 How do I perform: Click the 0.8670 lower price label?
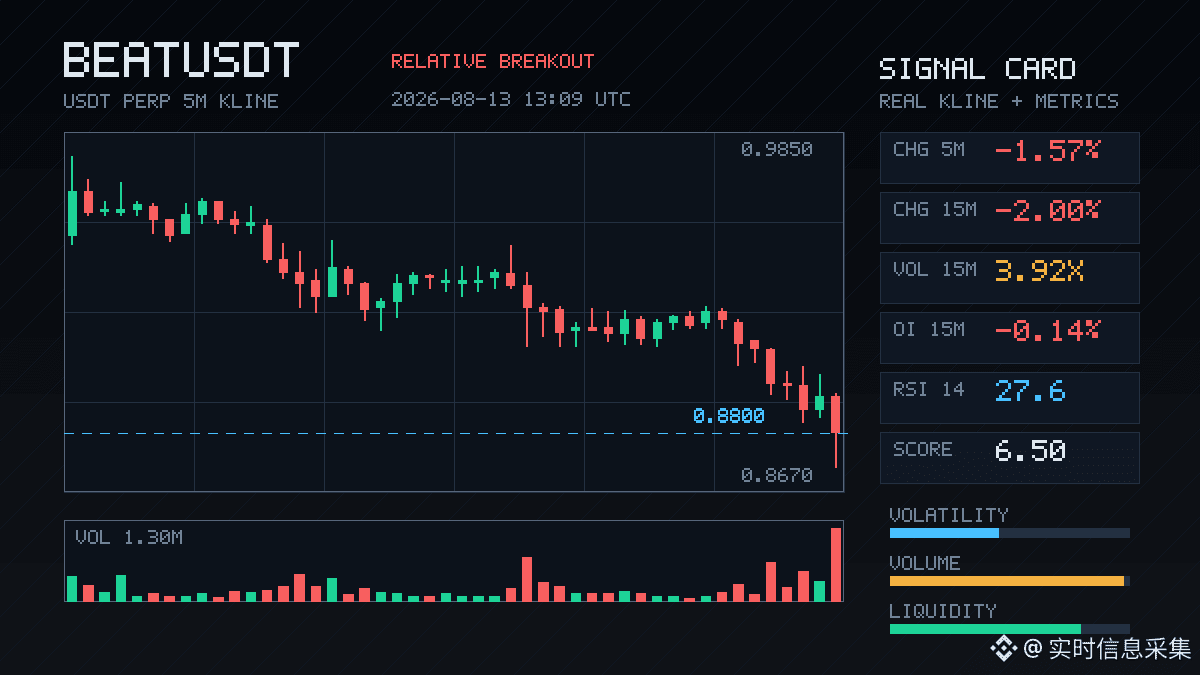click(777, 475)
